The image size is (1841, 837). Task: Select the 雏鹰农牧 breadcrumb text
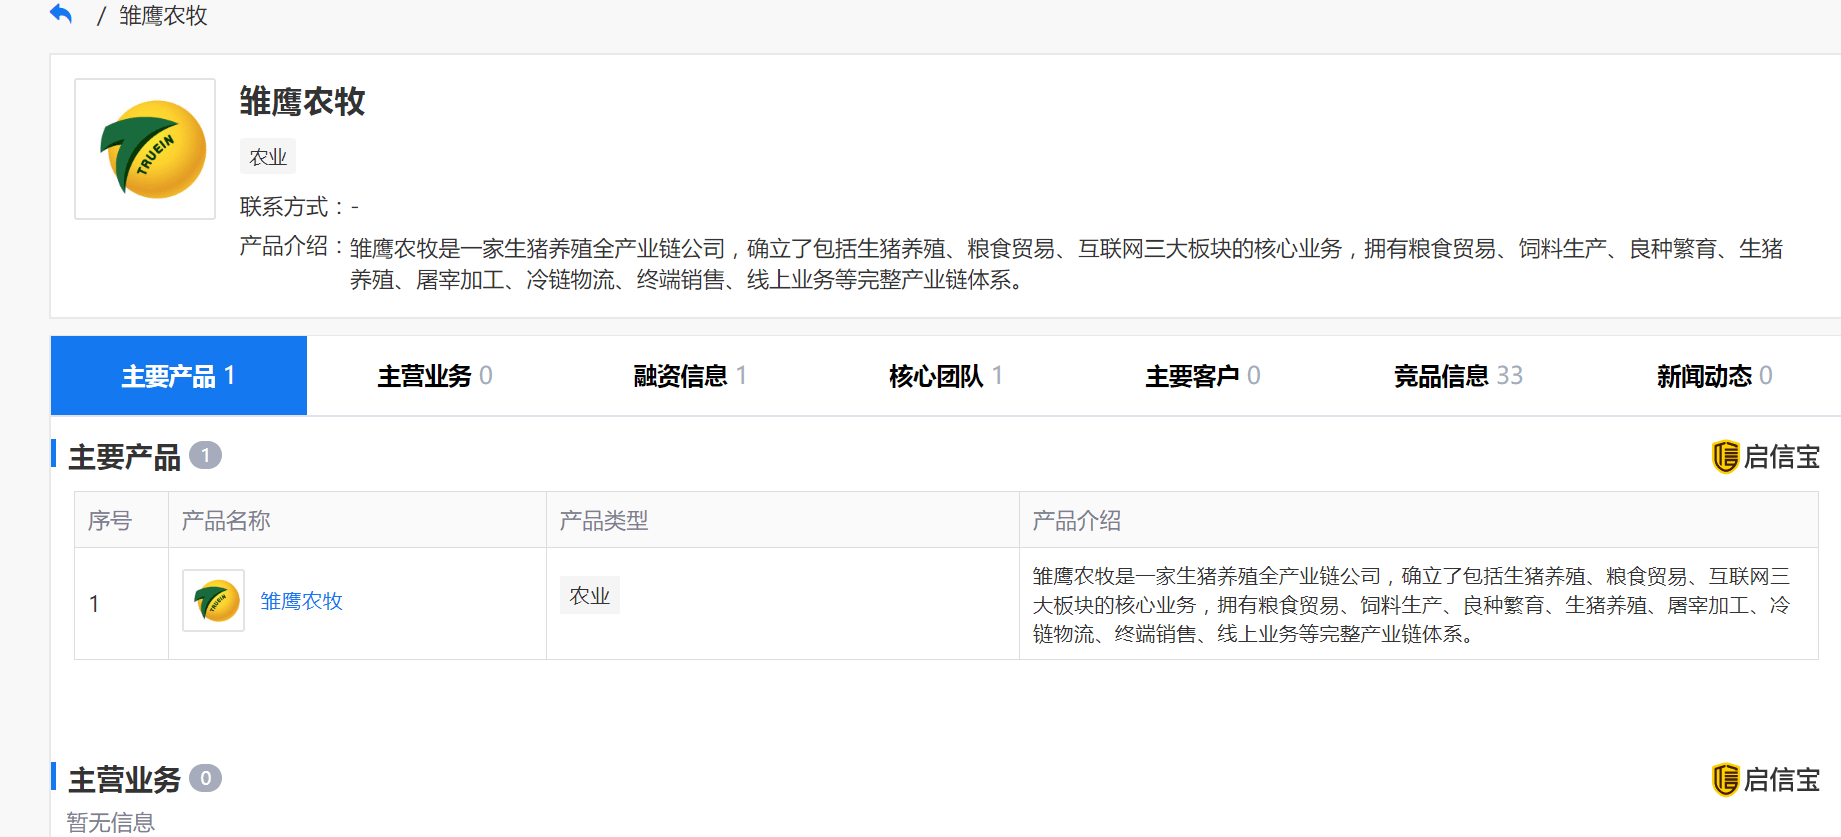pyautogui.click(x=163, y=15)
